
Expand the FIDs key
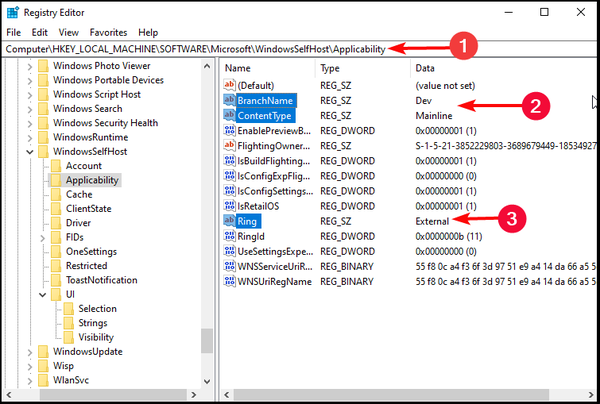click(x=41, y=238)
